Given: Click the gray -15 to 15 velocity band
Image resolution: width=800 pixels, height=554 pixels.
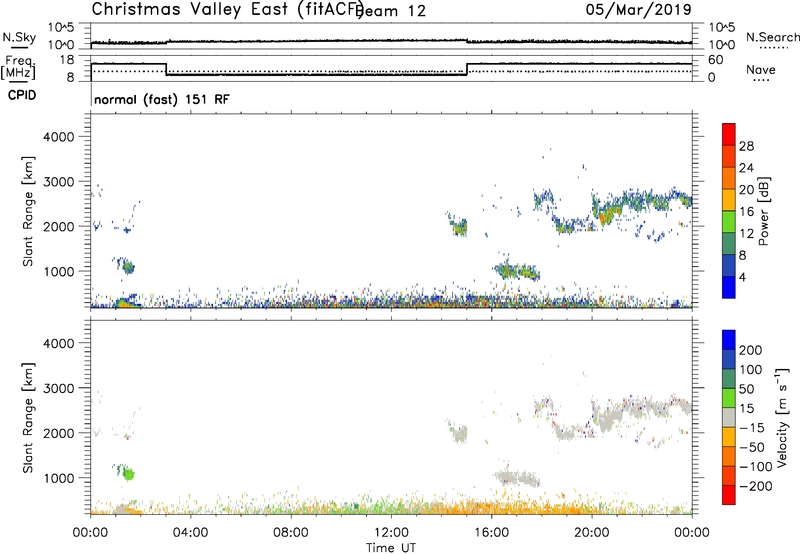Looking at the screenshot, I should coord(729,417).
